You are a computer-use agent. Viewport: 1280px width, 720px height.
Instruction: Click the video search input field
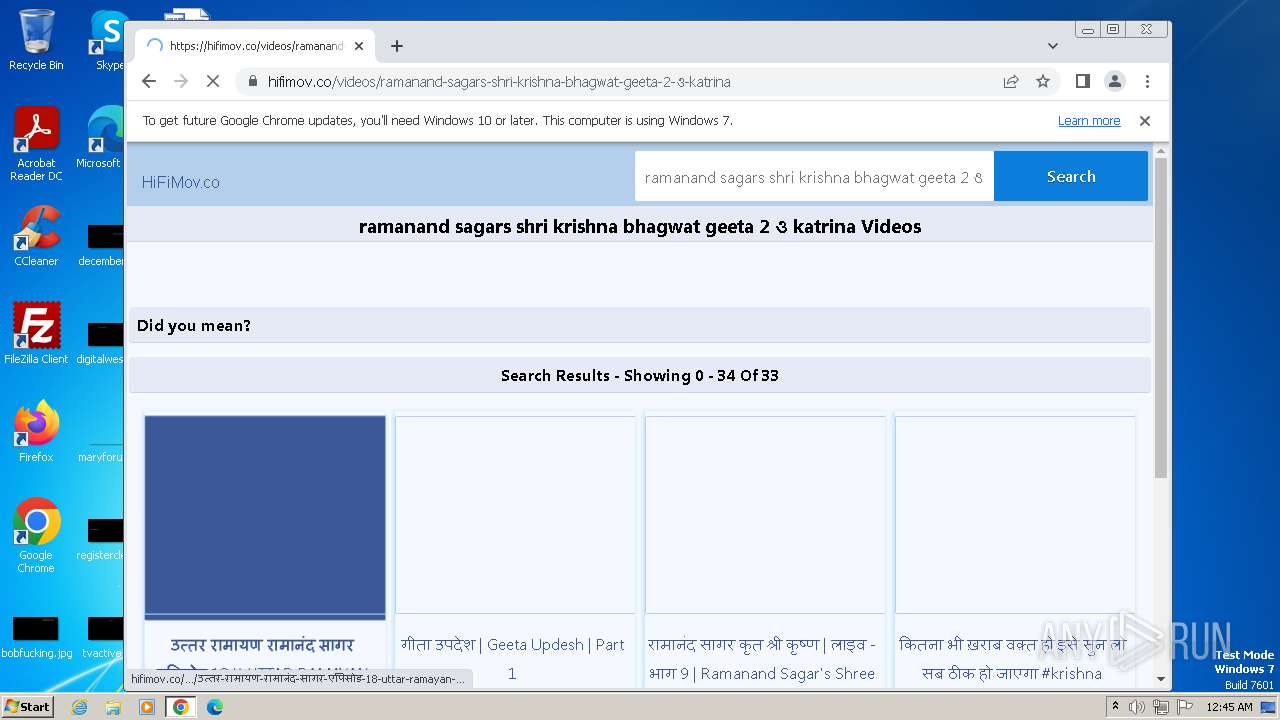(x=814, y=177)
